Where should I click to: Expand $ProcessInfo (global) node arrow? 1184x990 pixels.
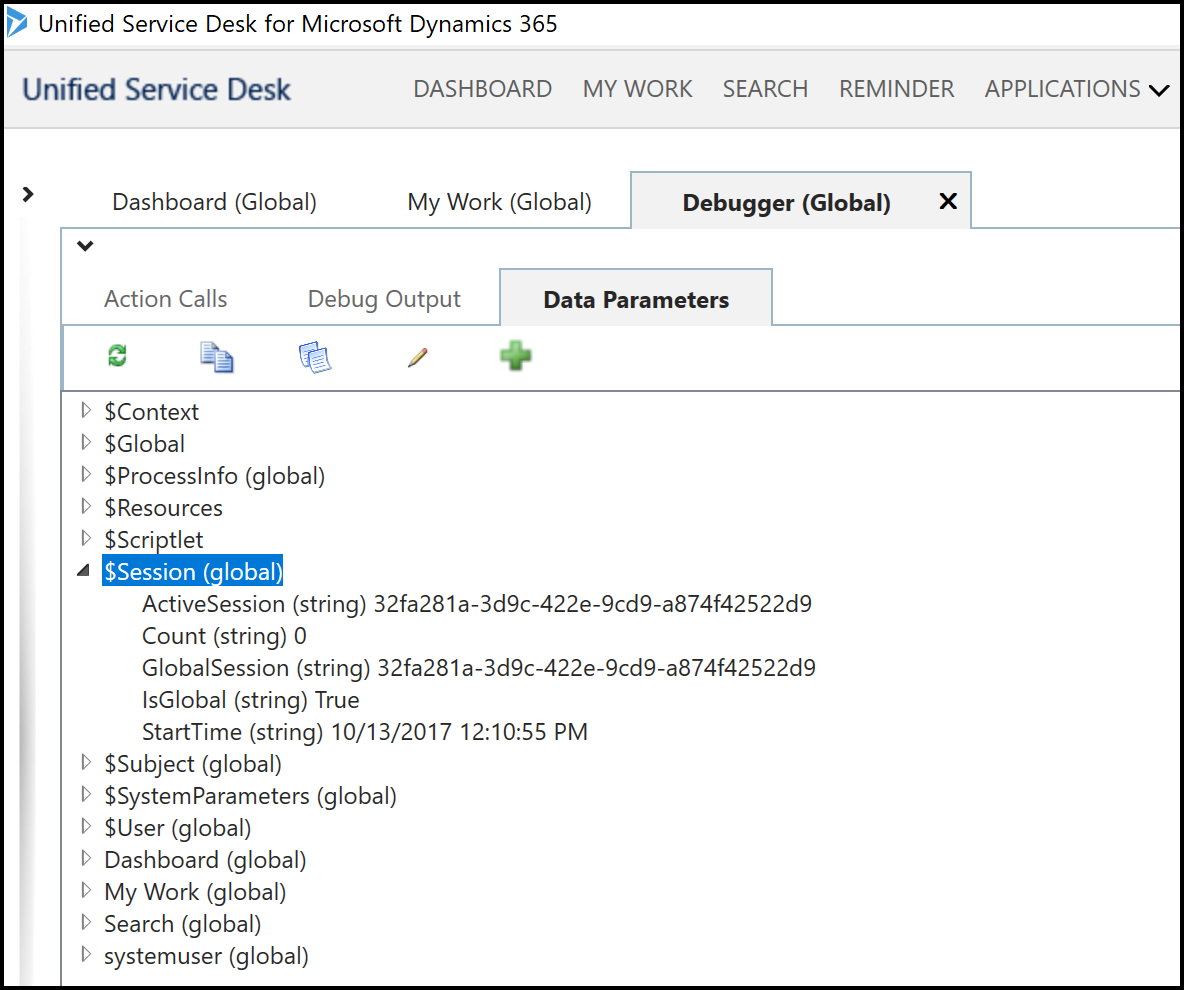pyautogui.click(x=86, y=474)
